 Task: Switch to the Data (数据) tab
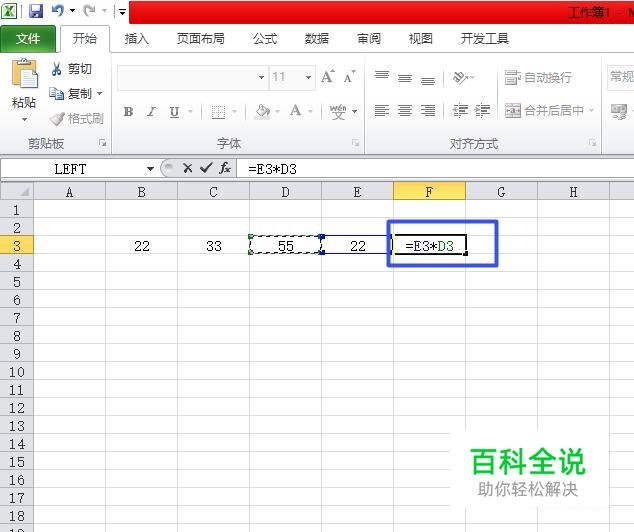(x=317, y=39)
